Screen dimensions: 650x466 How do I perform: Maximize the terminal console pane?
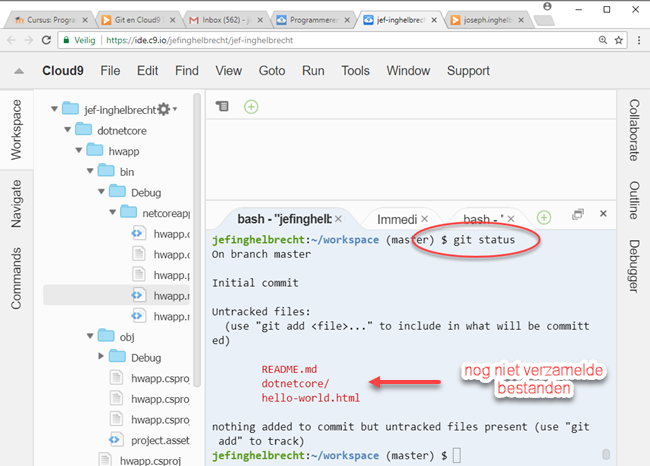[578, 214]
